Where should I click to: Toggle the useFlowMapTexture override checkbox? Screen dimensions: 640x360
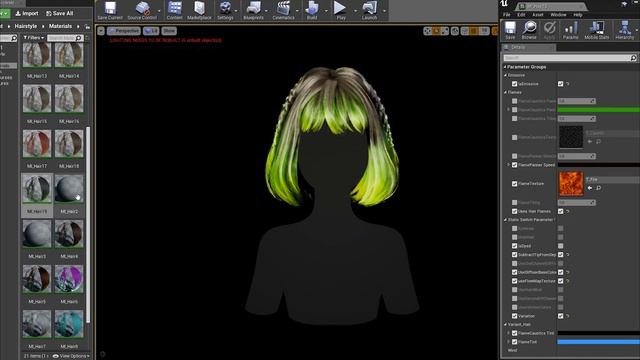(514, 281)
